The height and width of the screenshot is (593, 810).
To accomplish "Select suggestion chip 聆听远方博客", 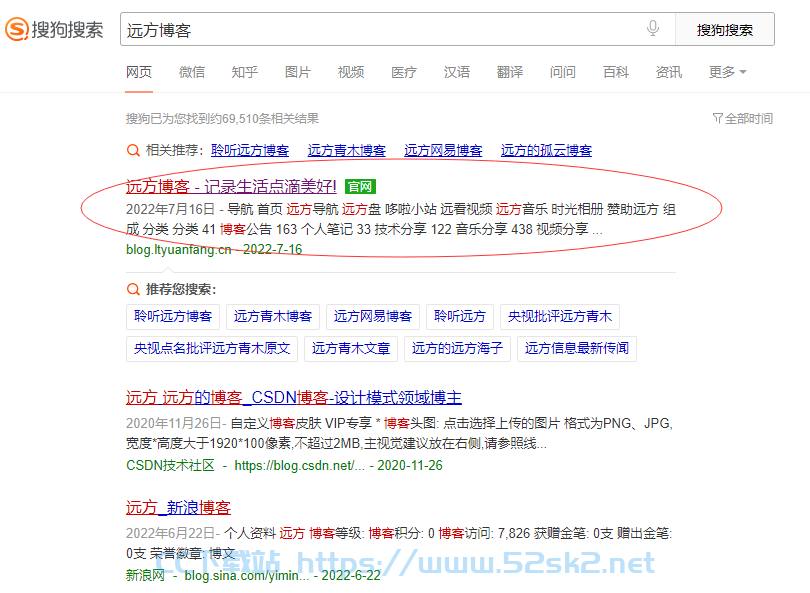I will [x=173, y=316].
